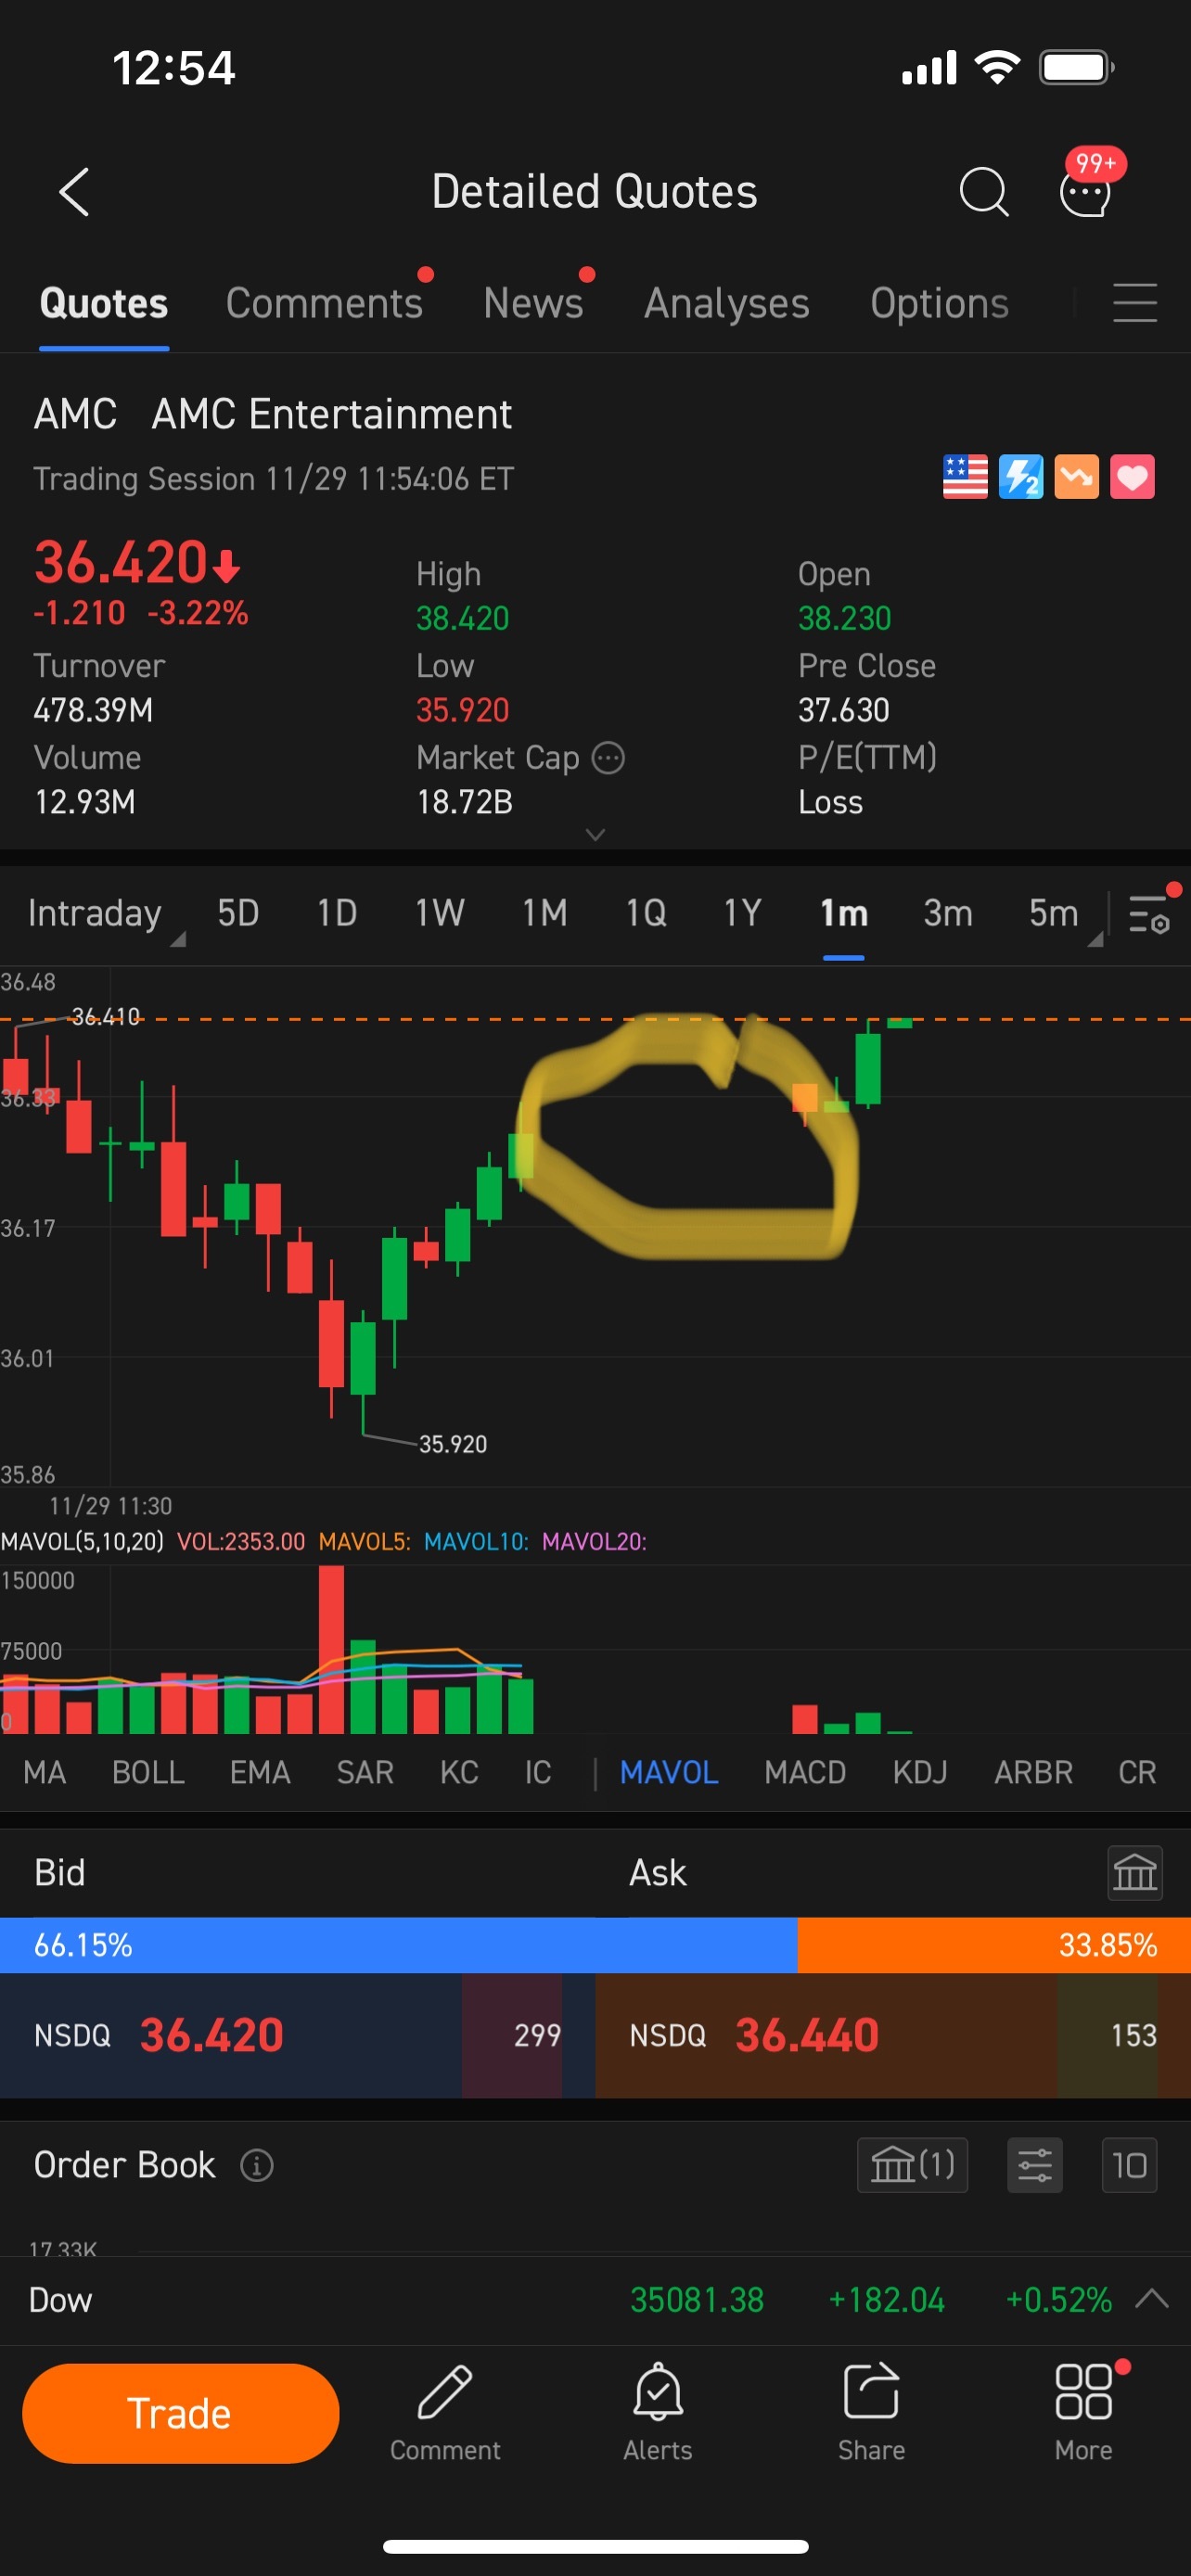The width and height of the screenshot is (1191, 2576).
Task: Tap the AMC Entertainment stock name
Action: [332, 414]
